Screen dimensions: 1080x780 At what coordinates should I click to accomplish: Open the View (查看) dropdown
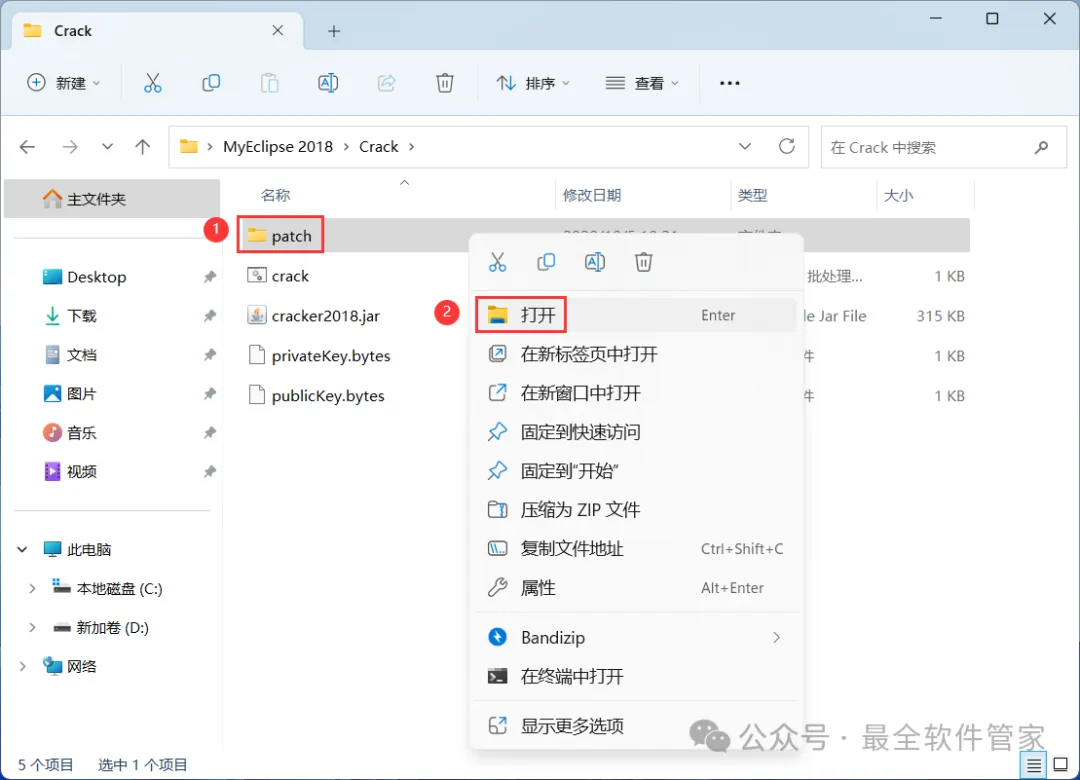tap(642, 83)
